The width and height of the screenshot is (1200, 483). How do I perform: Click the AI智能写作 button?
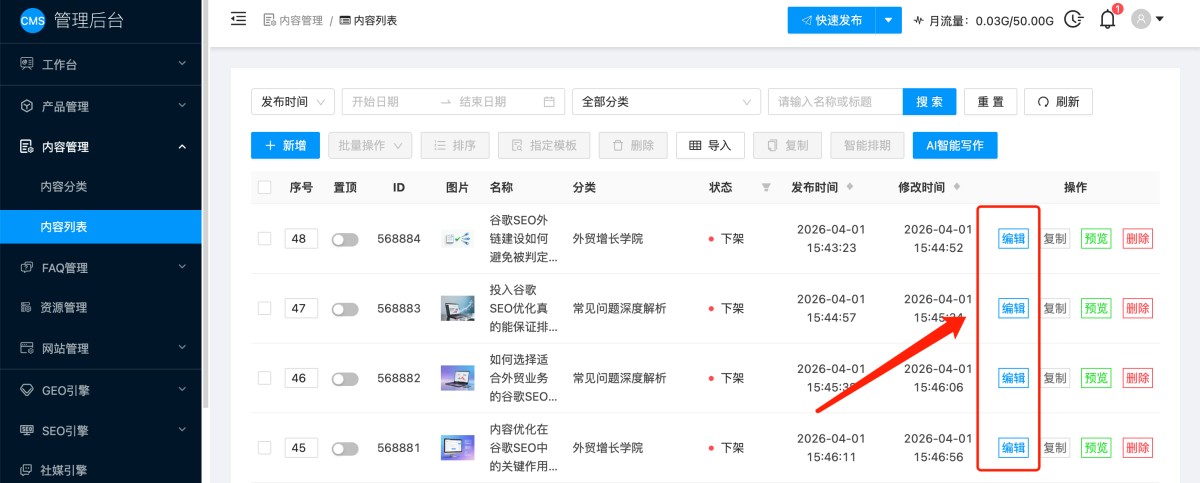pyautogui.click(x=955, y=145)
